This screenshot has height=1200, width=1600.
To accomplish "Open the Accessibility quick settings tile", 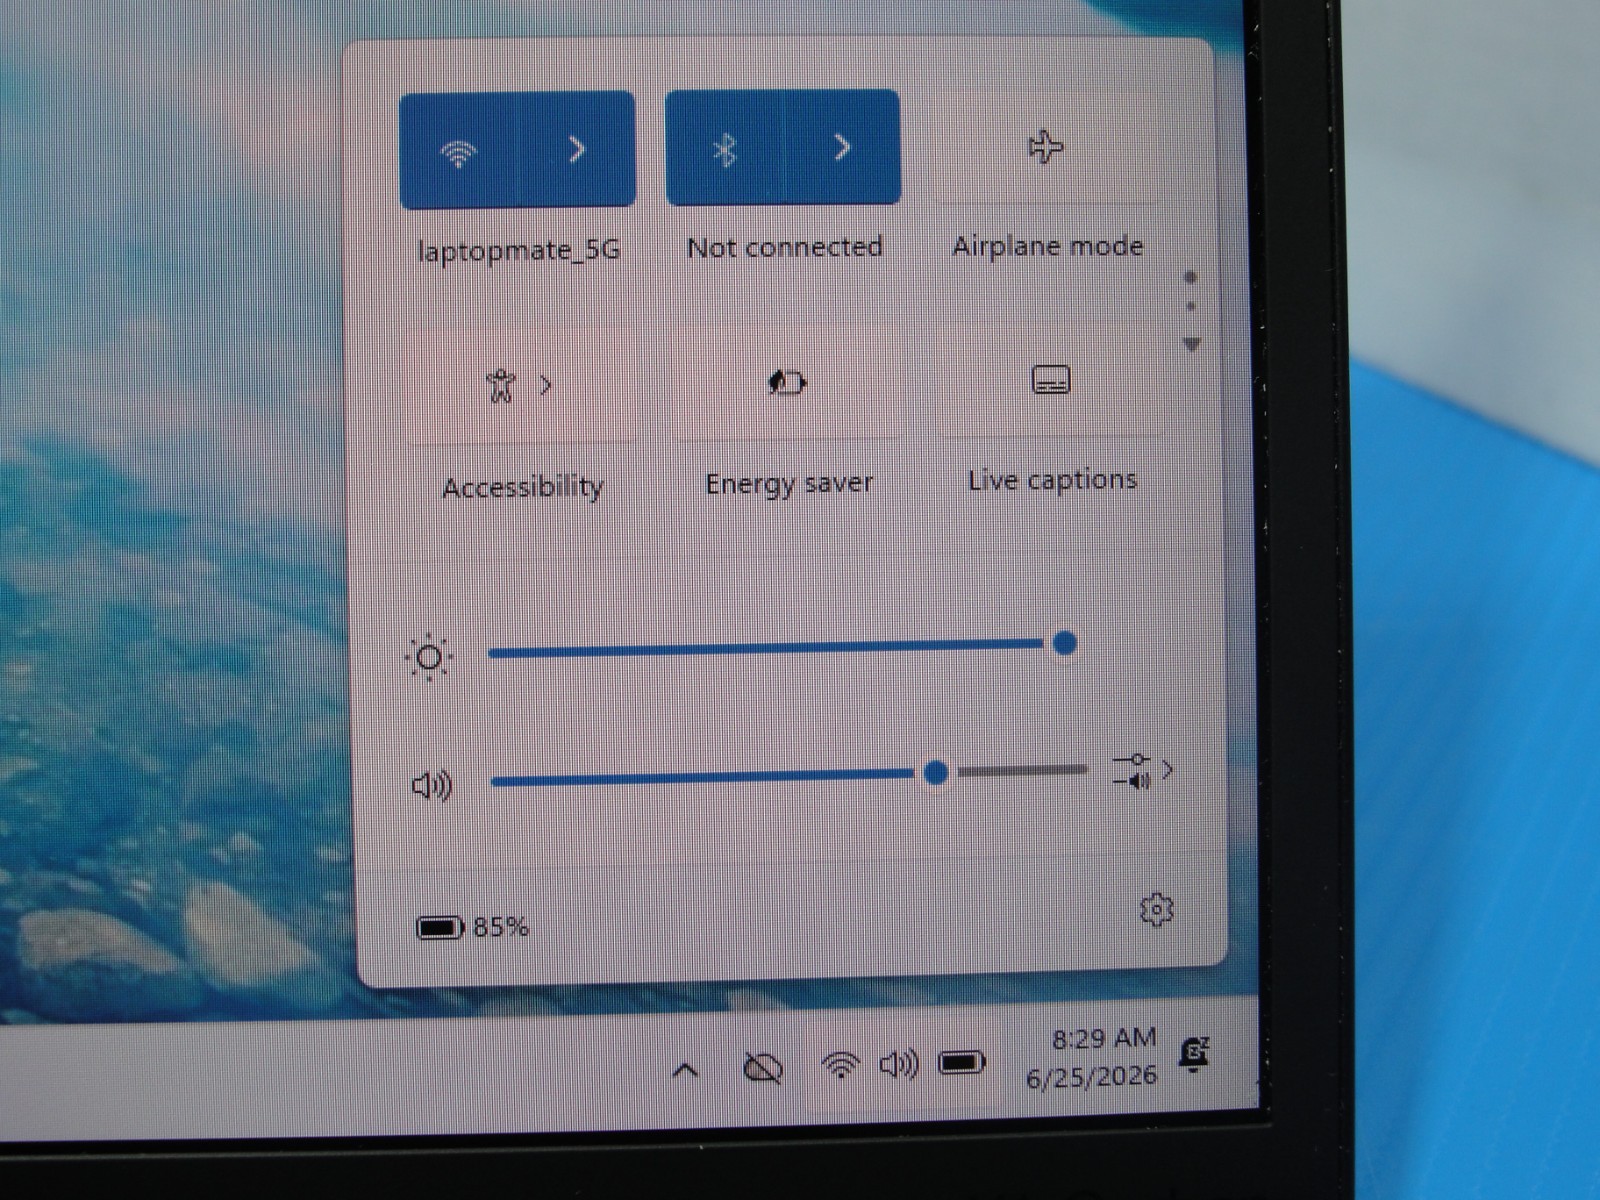I will click(x=520, y=385).
